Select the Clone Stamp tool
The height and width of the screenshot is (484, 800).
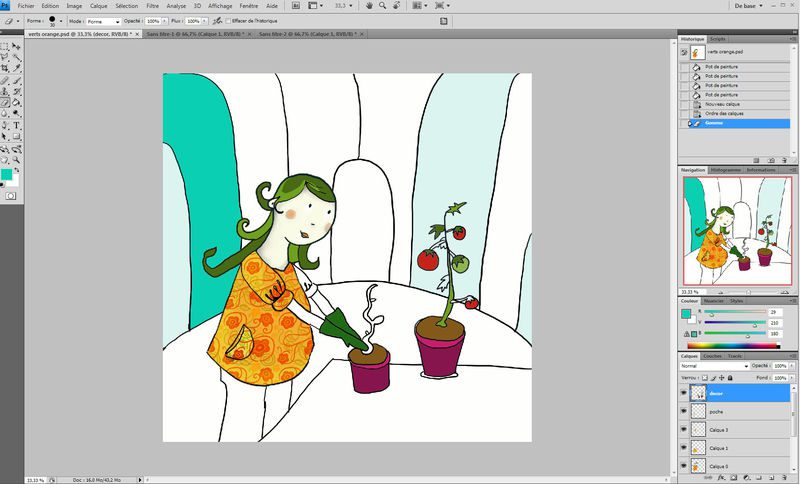point(5,92)
